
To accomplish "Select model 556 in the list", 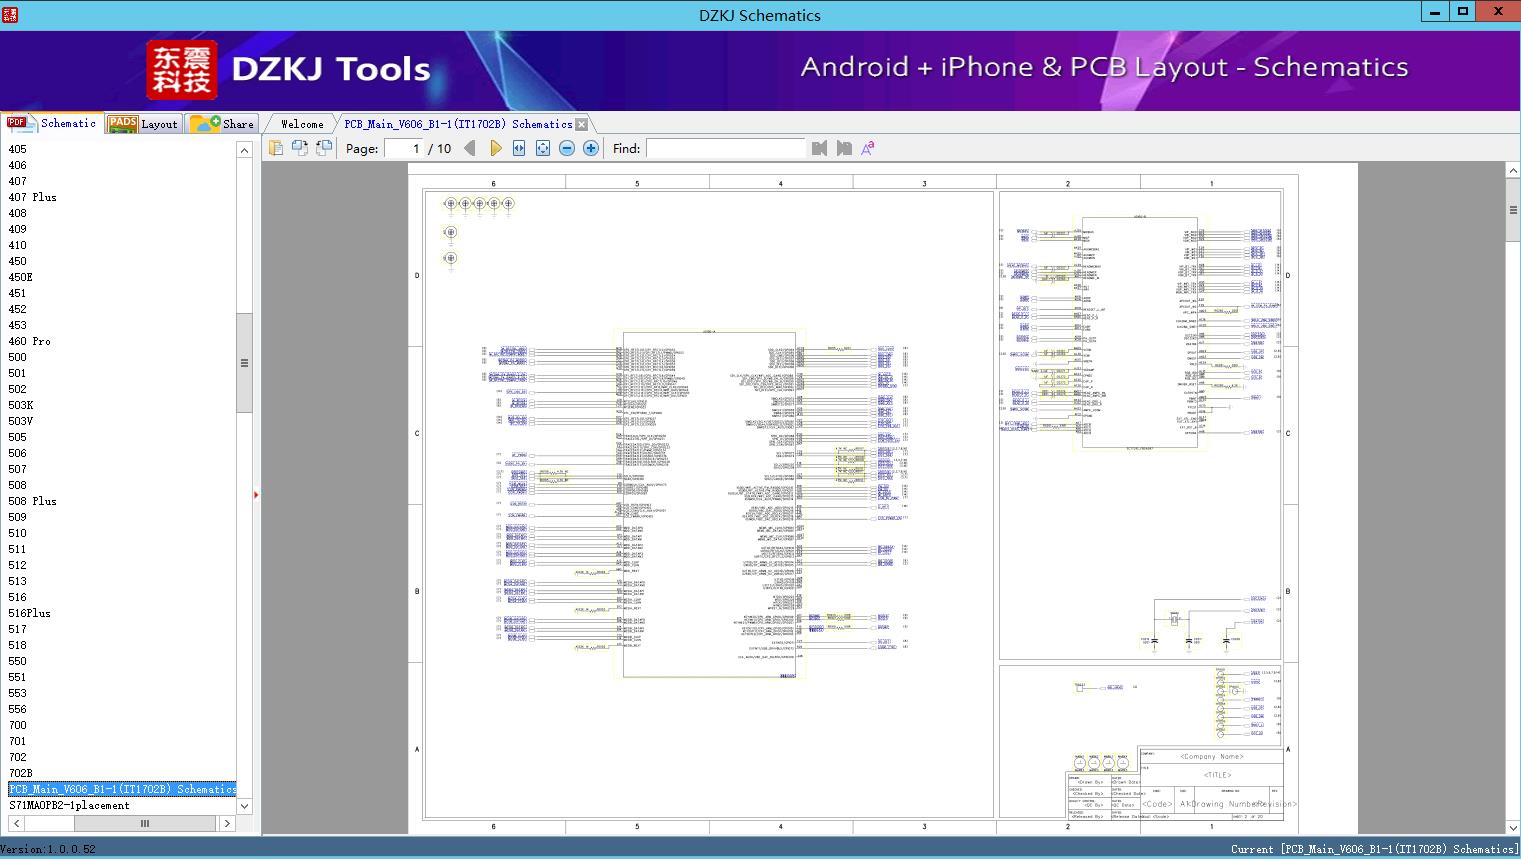I will [18, 709].
